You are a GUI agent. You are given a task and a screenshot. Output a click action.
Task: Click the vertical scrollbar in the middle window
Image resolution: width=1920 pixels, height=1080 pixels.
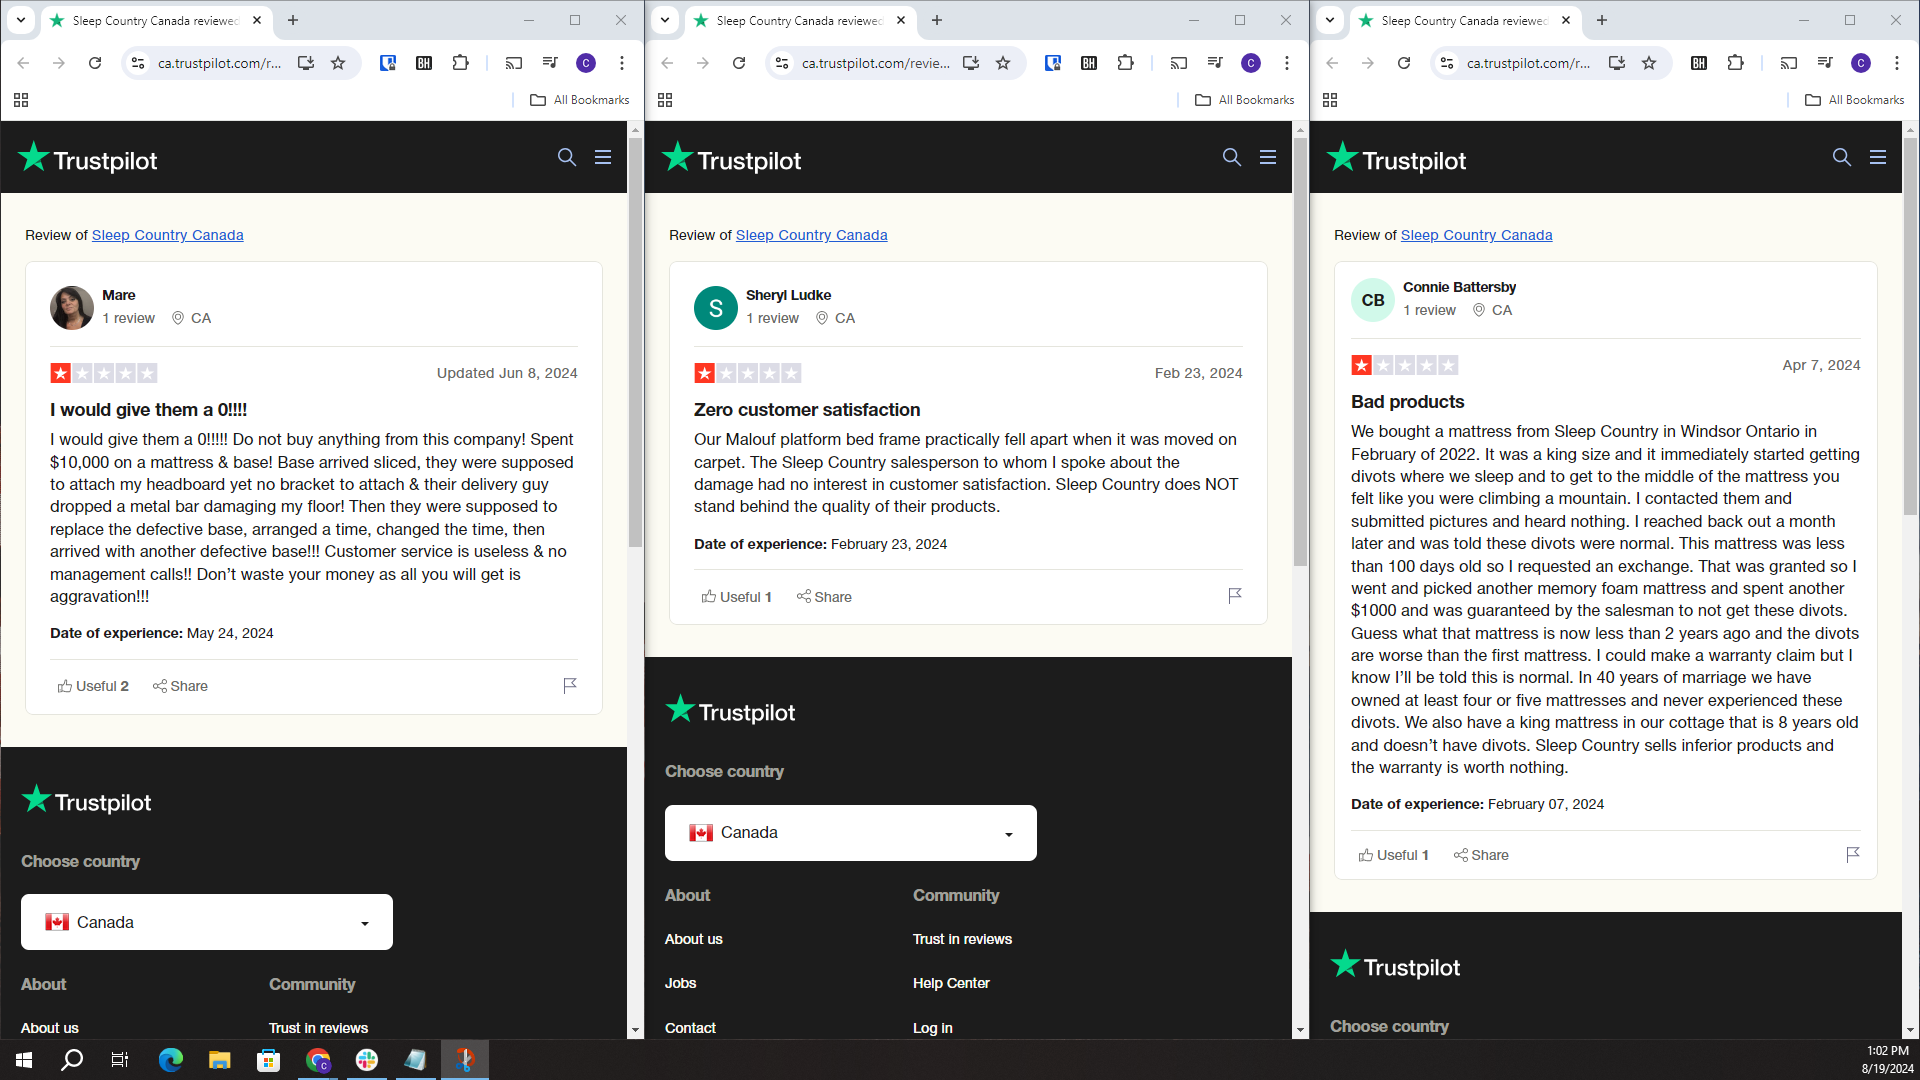(1300, 352)
